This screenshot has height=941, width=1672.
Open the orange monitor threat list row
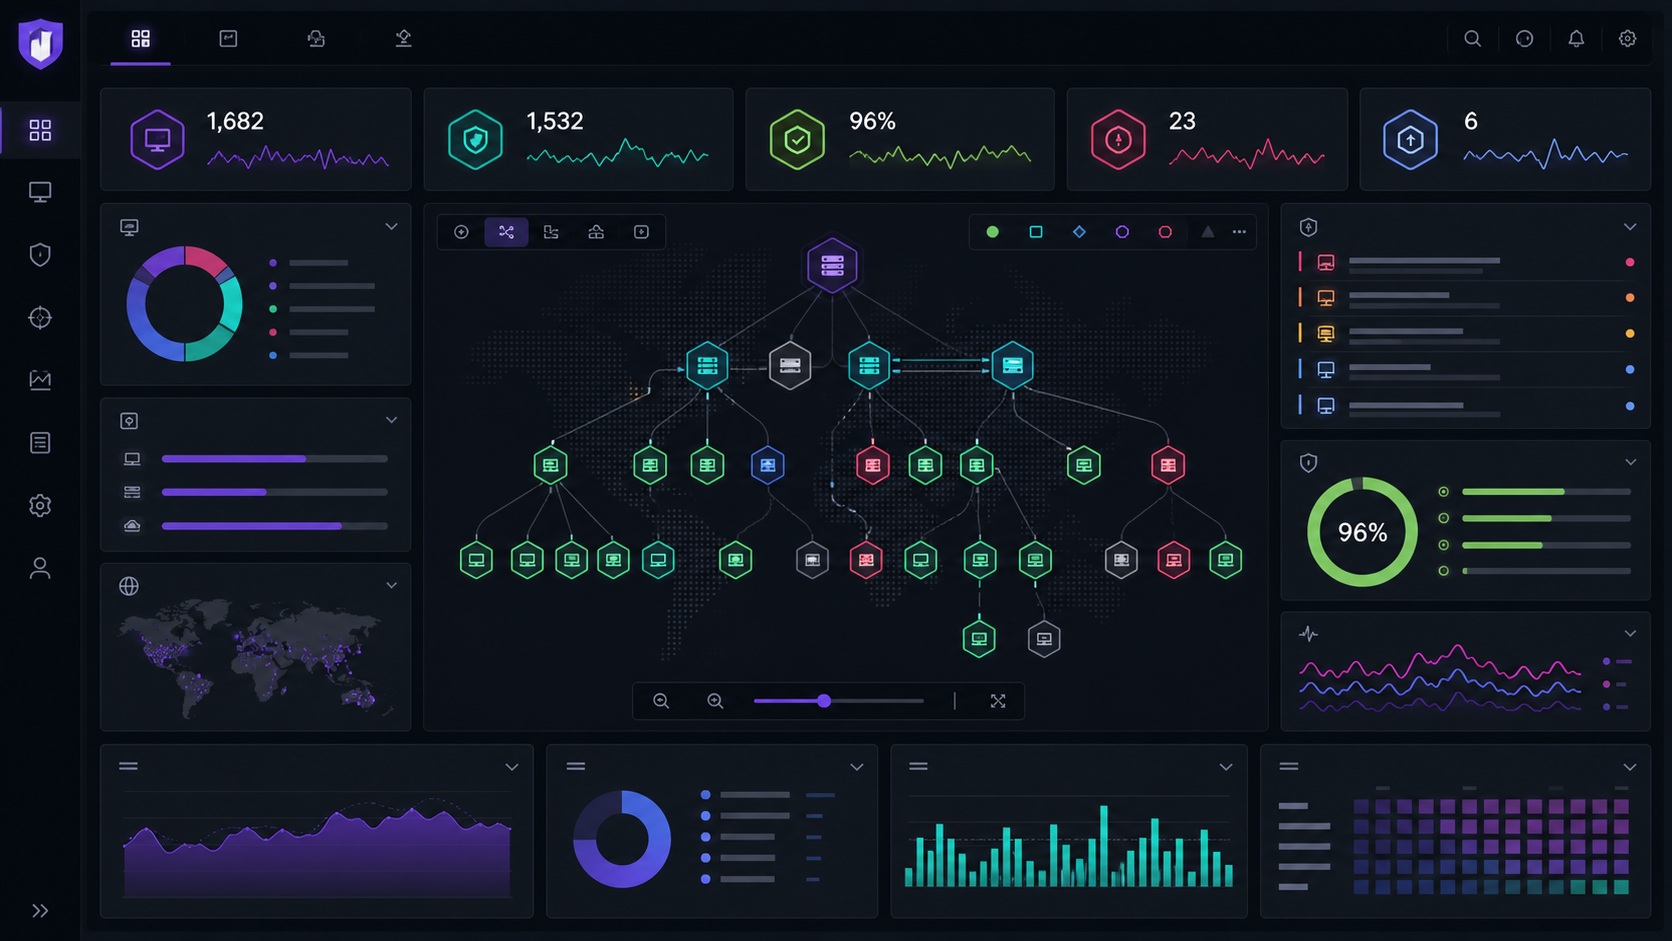1466,298
